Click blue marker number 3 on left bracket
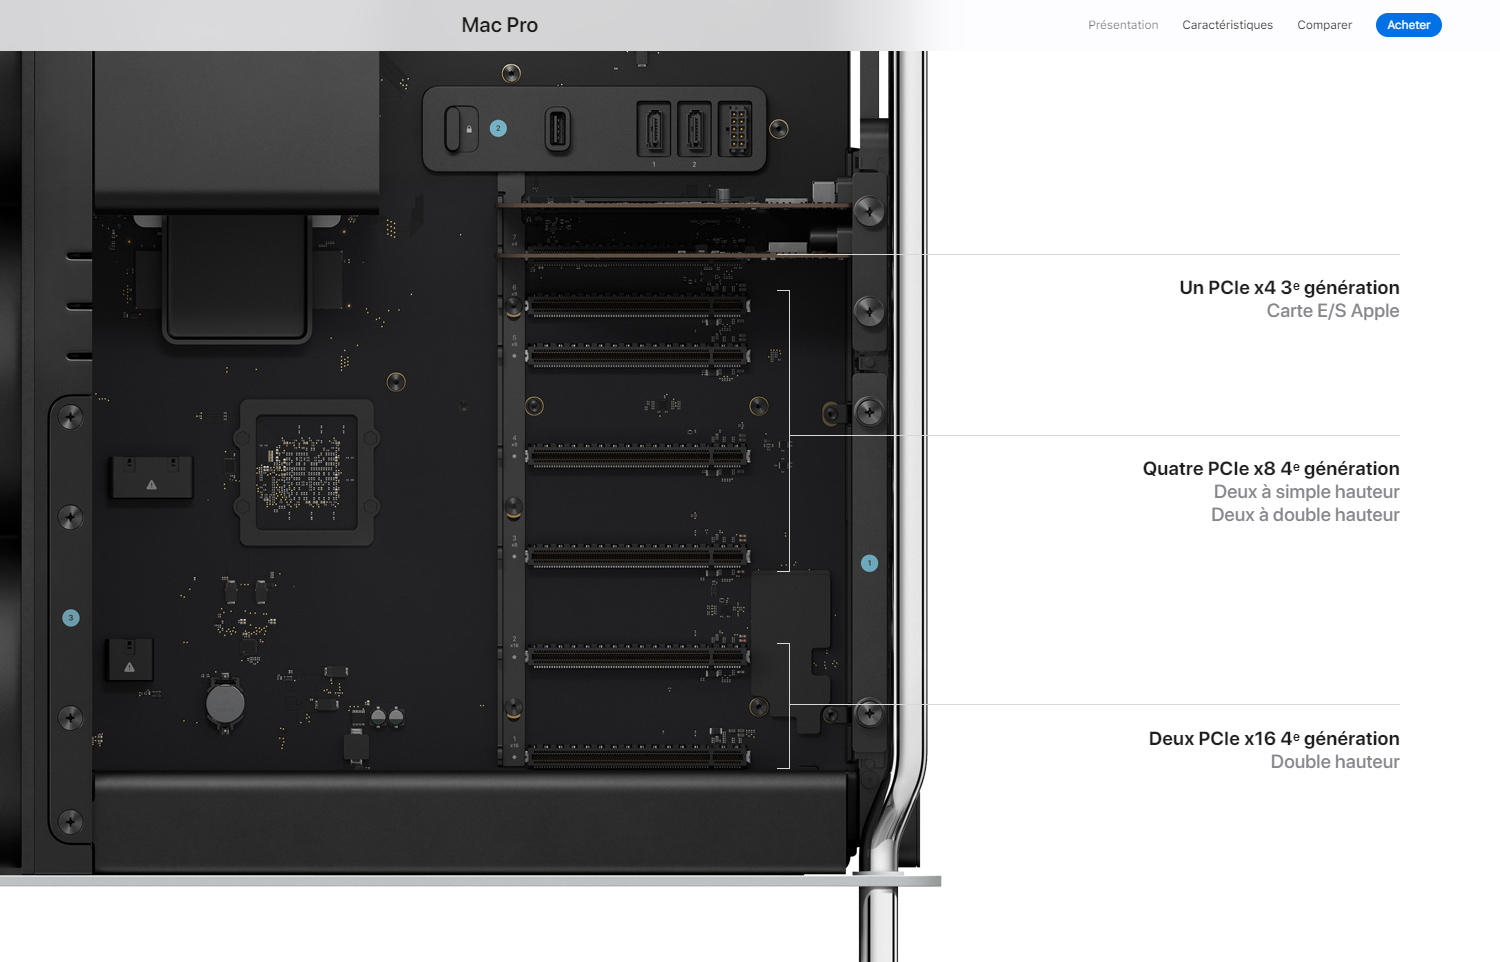The image size is (1500, 962). (x=71, y=618)
